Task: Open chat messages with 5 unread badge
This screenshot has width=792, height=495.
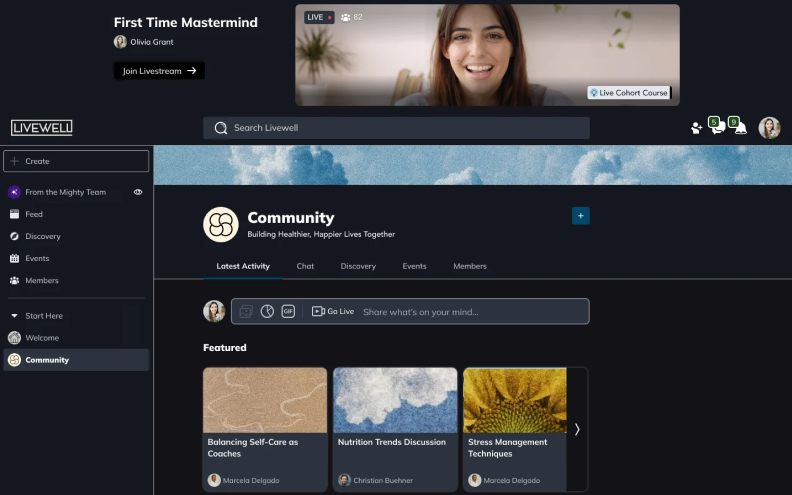Action: (x=717, y=128)
